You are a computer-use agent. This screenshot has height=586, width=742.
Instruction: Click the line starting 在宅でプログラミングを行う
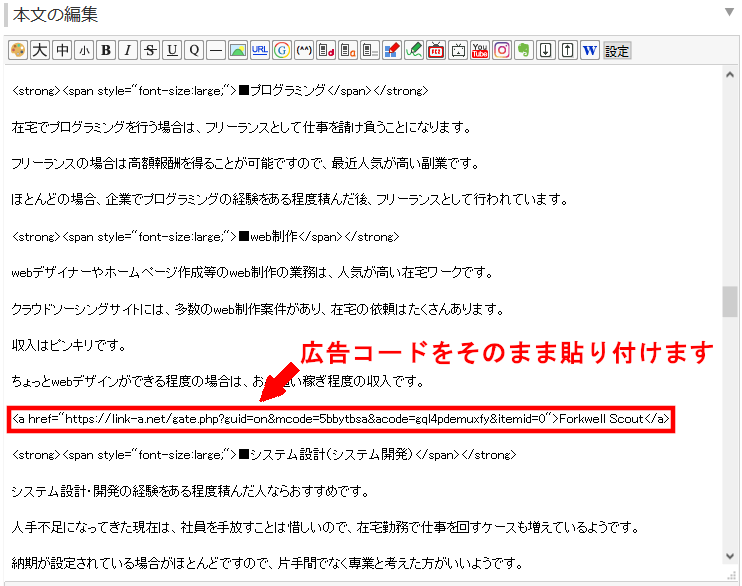point(241,127)
